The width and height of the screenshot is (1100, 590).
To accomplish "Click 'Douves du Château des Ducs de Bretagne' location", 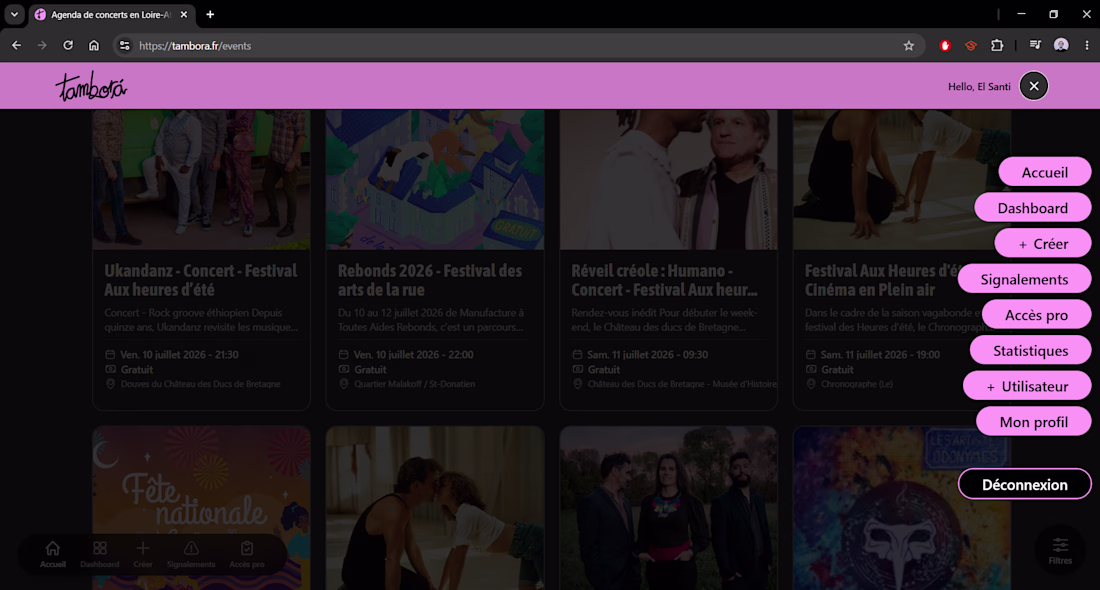I will click(x=201, y=384).
